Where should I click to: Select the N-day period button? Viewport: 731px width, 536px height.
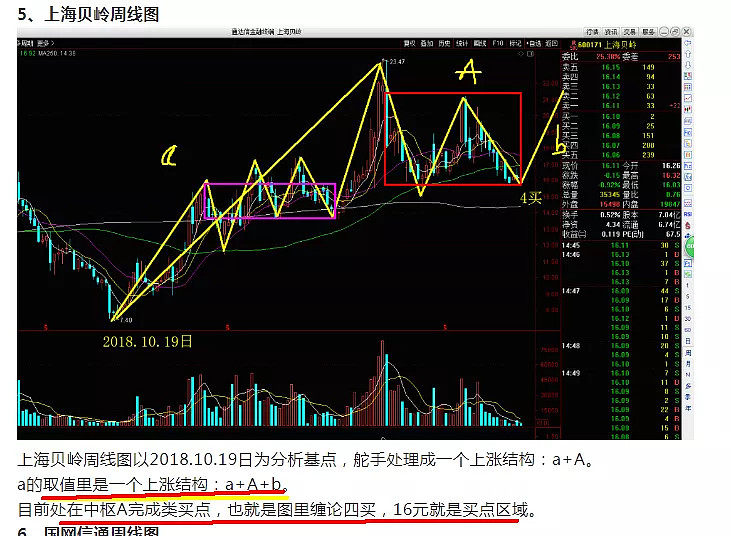click(688, 374)
